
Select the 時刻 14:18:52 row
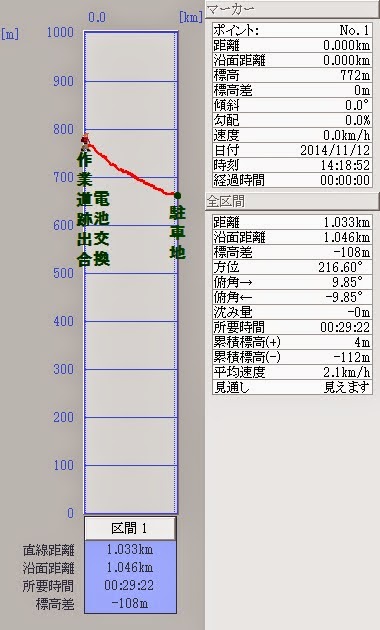[292, 165]
